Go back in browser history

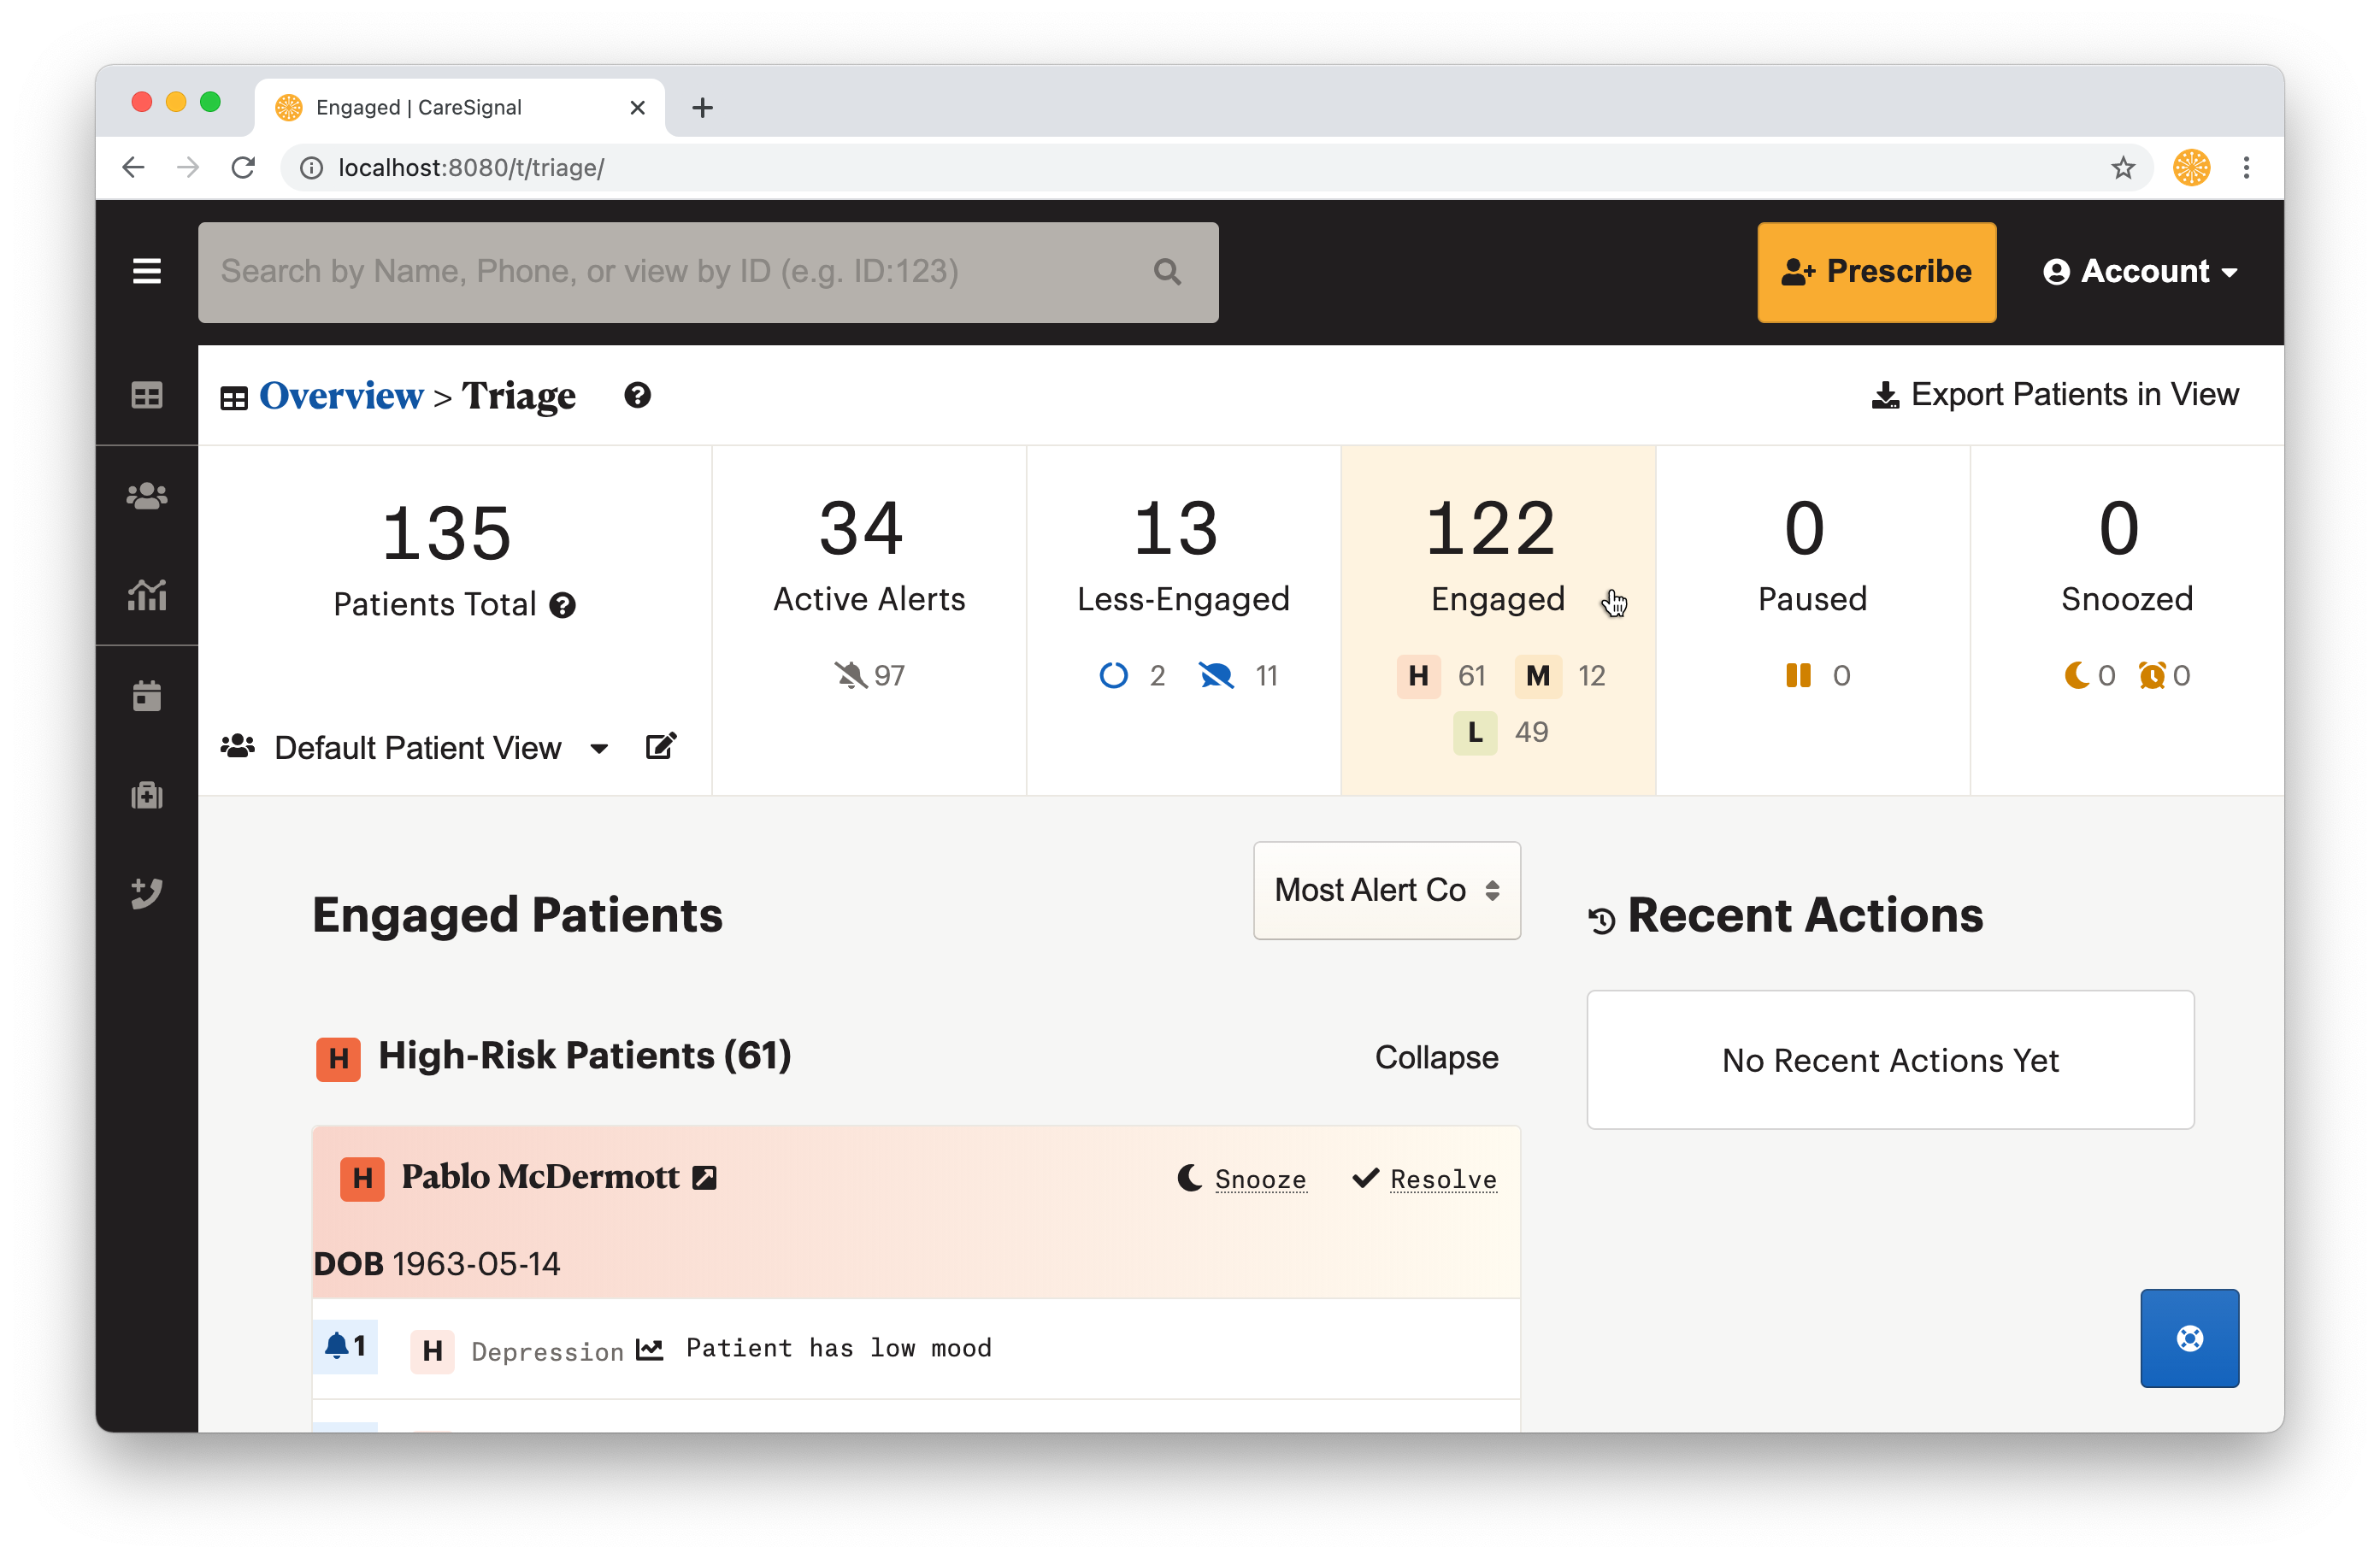click(x=134, y=167)
